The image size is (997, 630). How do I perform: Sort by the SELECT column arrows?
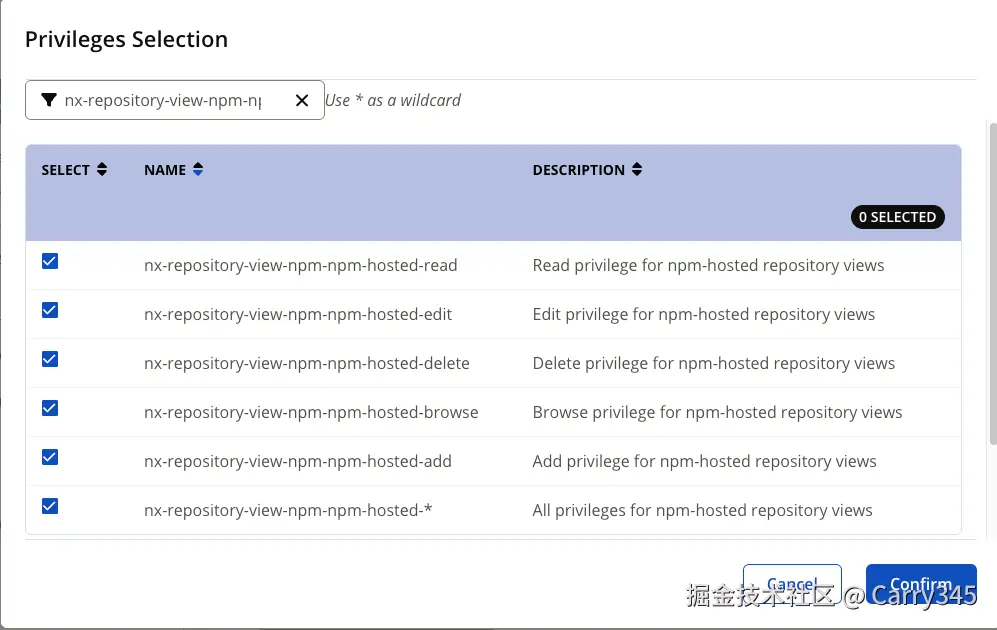101,170
